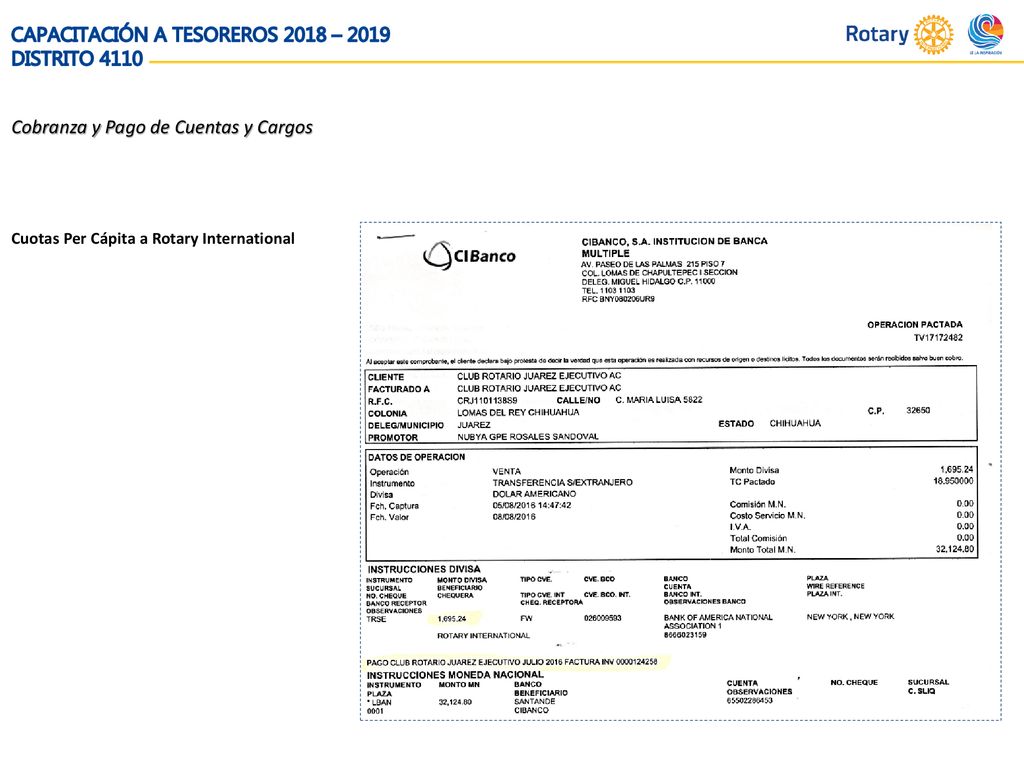Click the Rotary gear wheel logo
Image resolution: width=1024 pixels, height=768 pixels.
point(933,34)
